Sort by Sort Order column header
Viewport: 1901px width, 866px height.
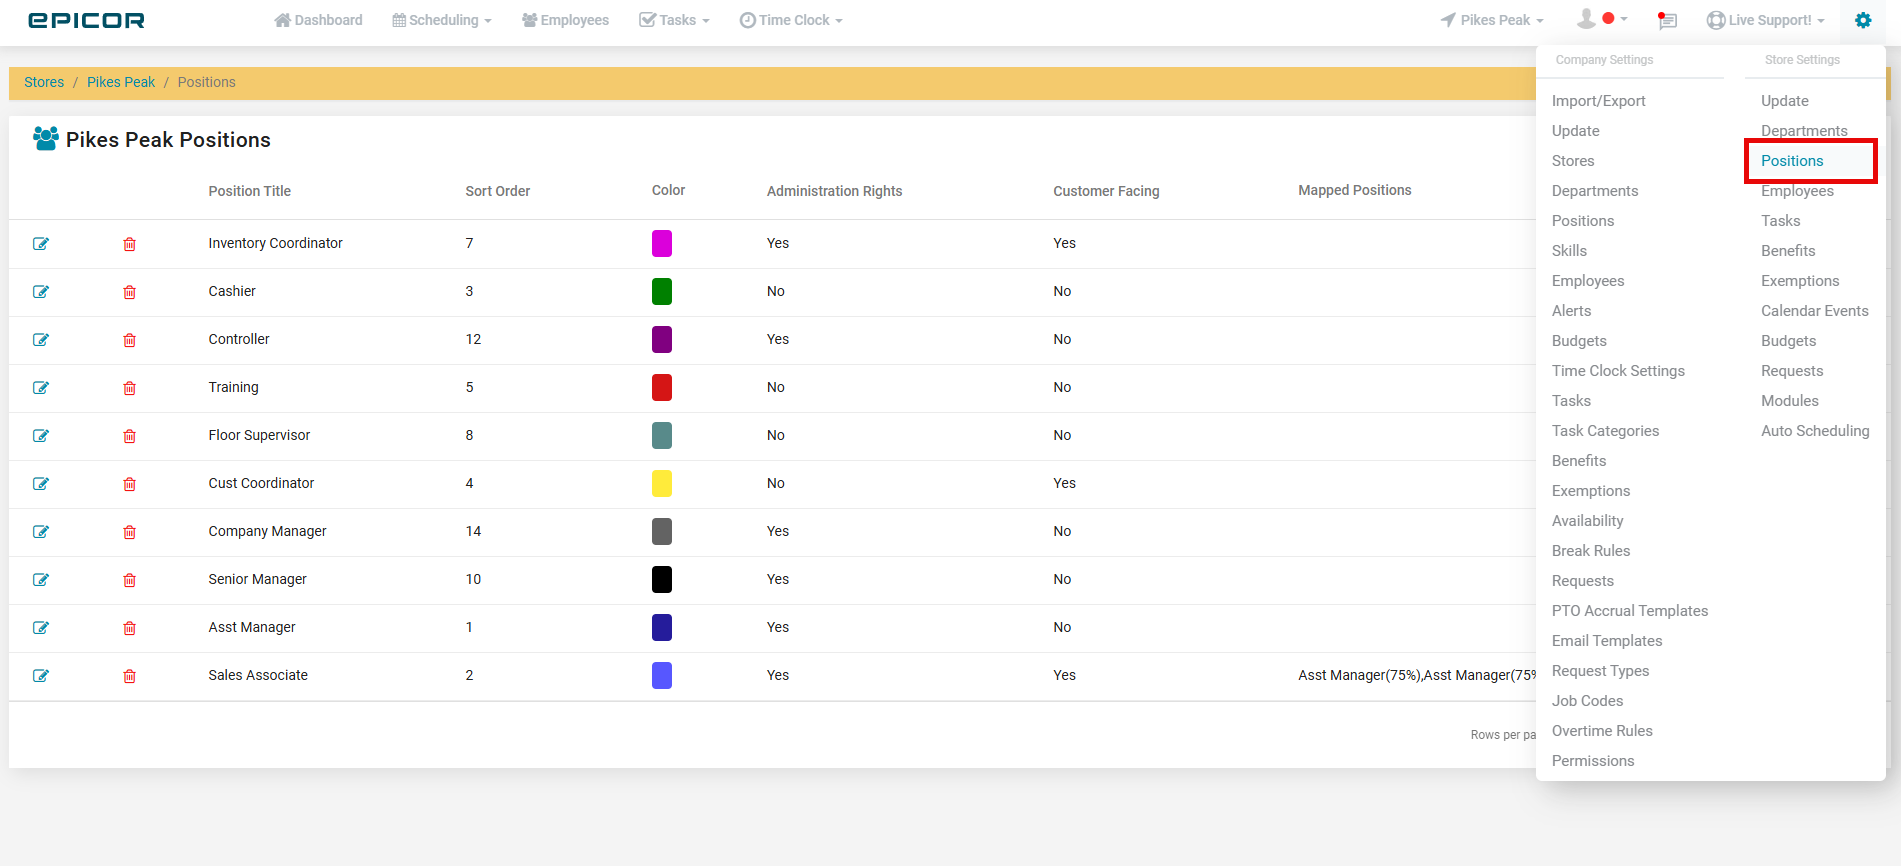pyautogui.click(x=497, y=191)
